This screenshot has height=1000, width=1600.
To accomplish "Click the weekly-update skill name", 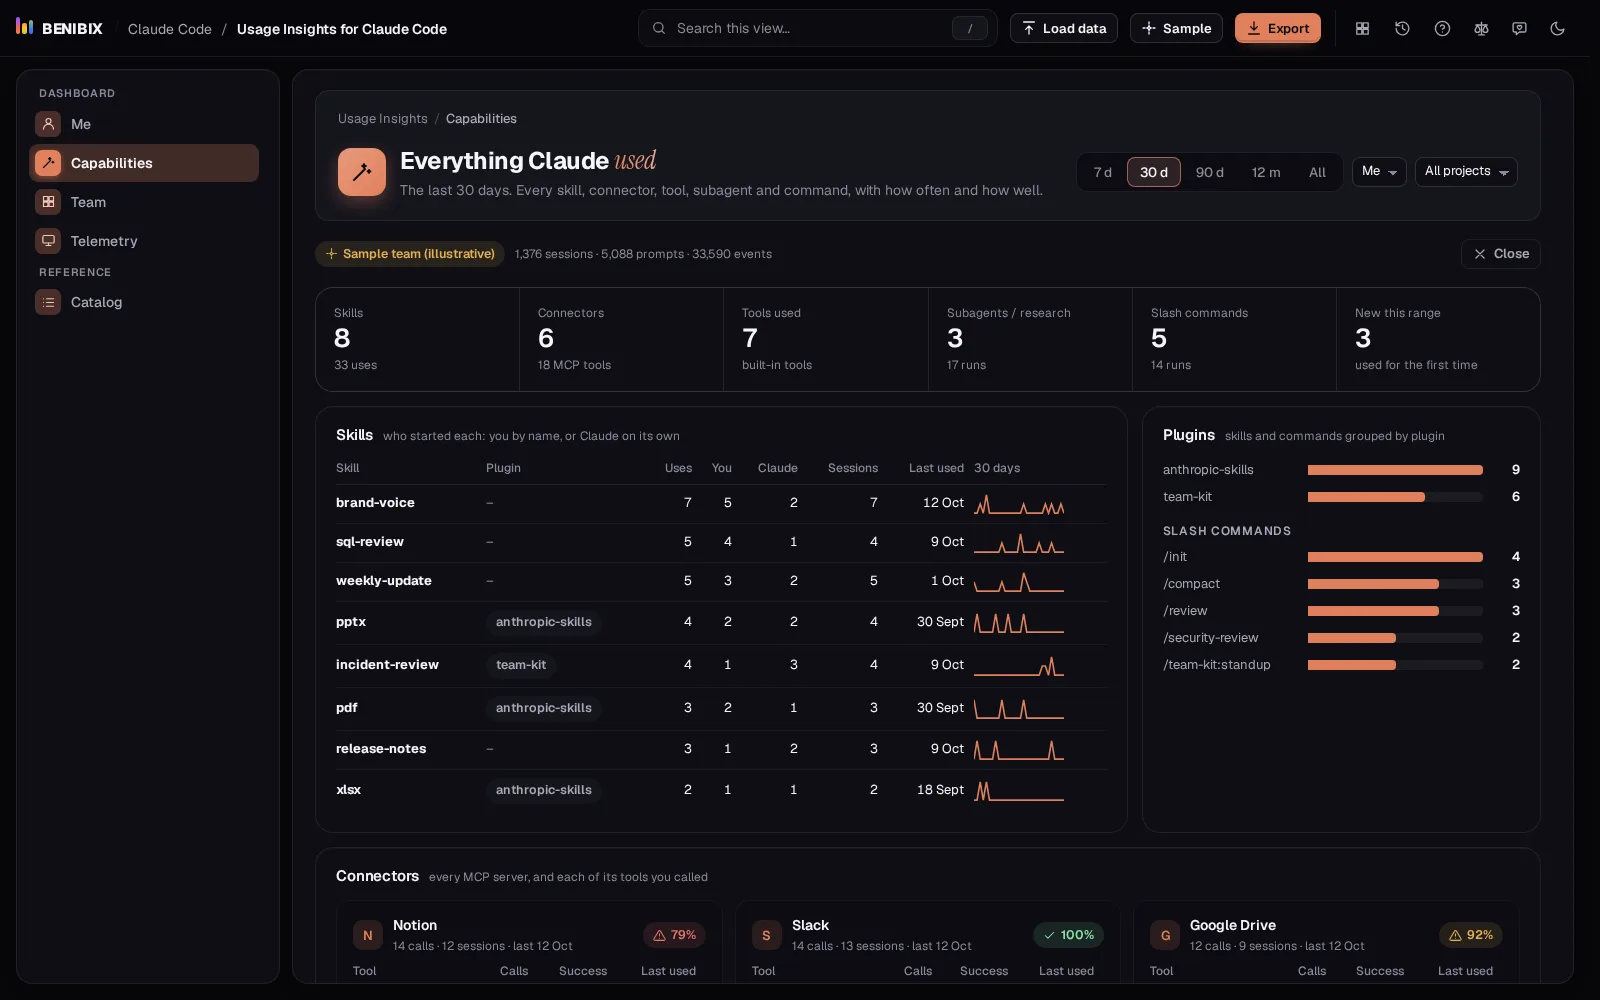I will pyautogui.click(x=384, y=581).
